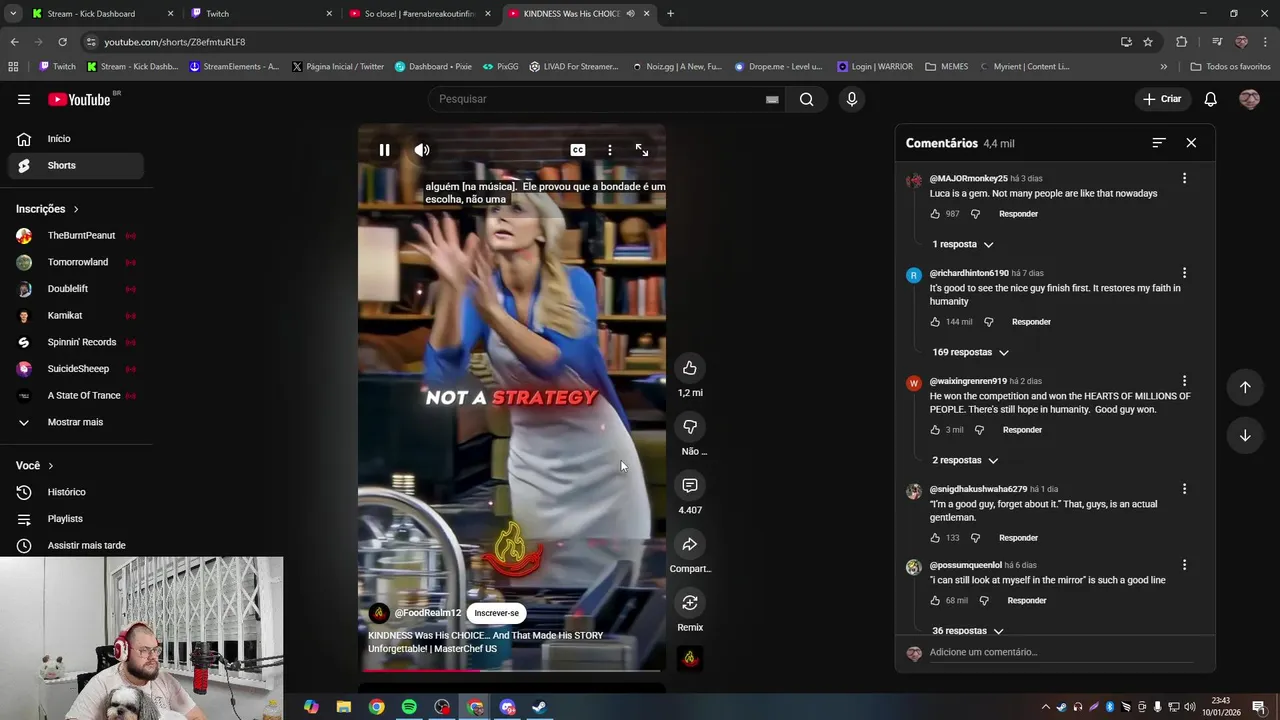This screenshot has width=1280, height=720.
Task: Click the video progress bar
Action: [x=512, y=670]
